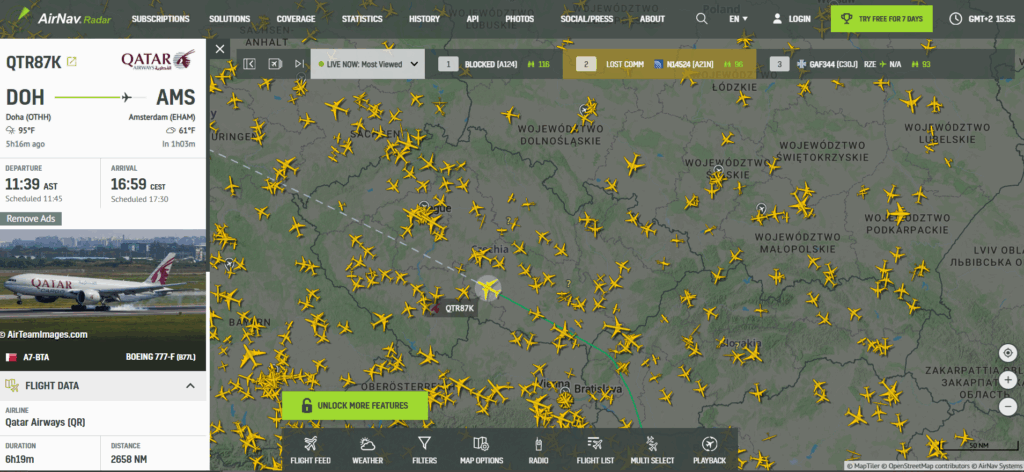
Task: Click the LOGIN user icon
Action: 777,19
